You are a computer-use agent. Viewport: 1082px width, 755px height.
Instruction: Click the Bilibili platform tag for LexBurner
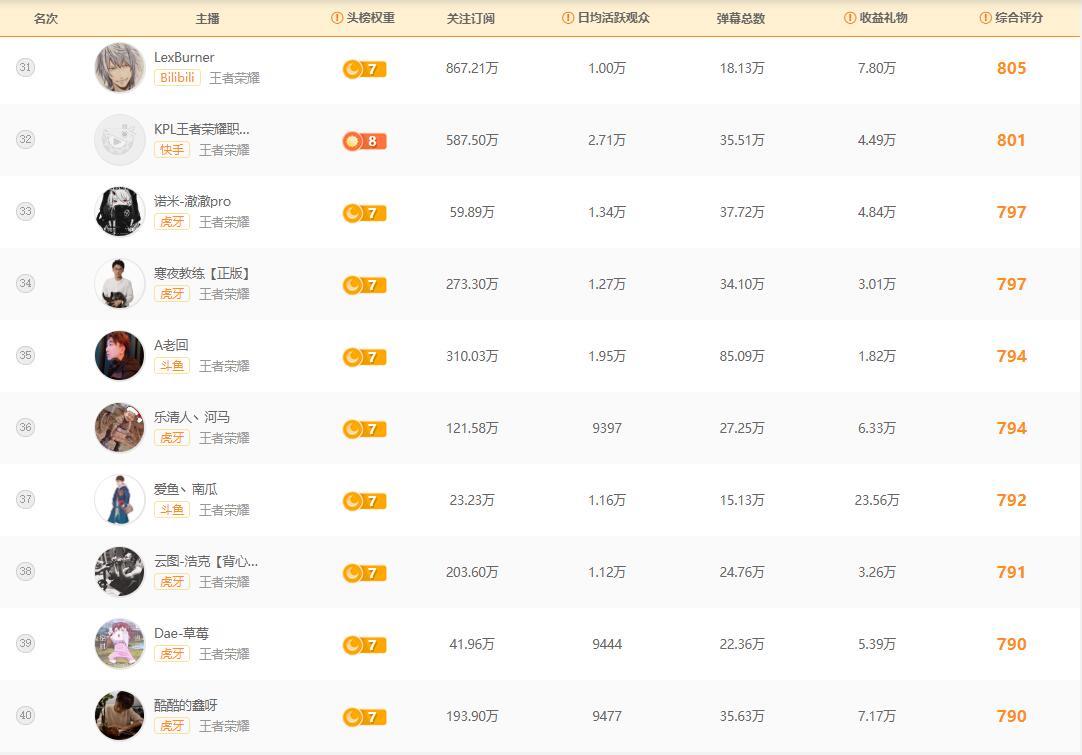point(177,78)
